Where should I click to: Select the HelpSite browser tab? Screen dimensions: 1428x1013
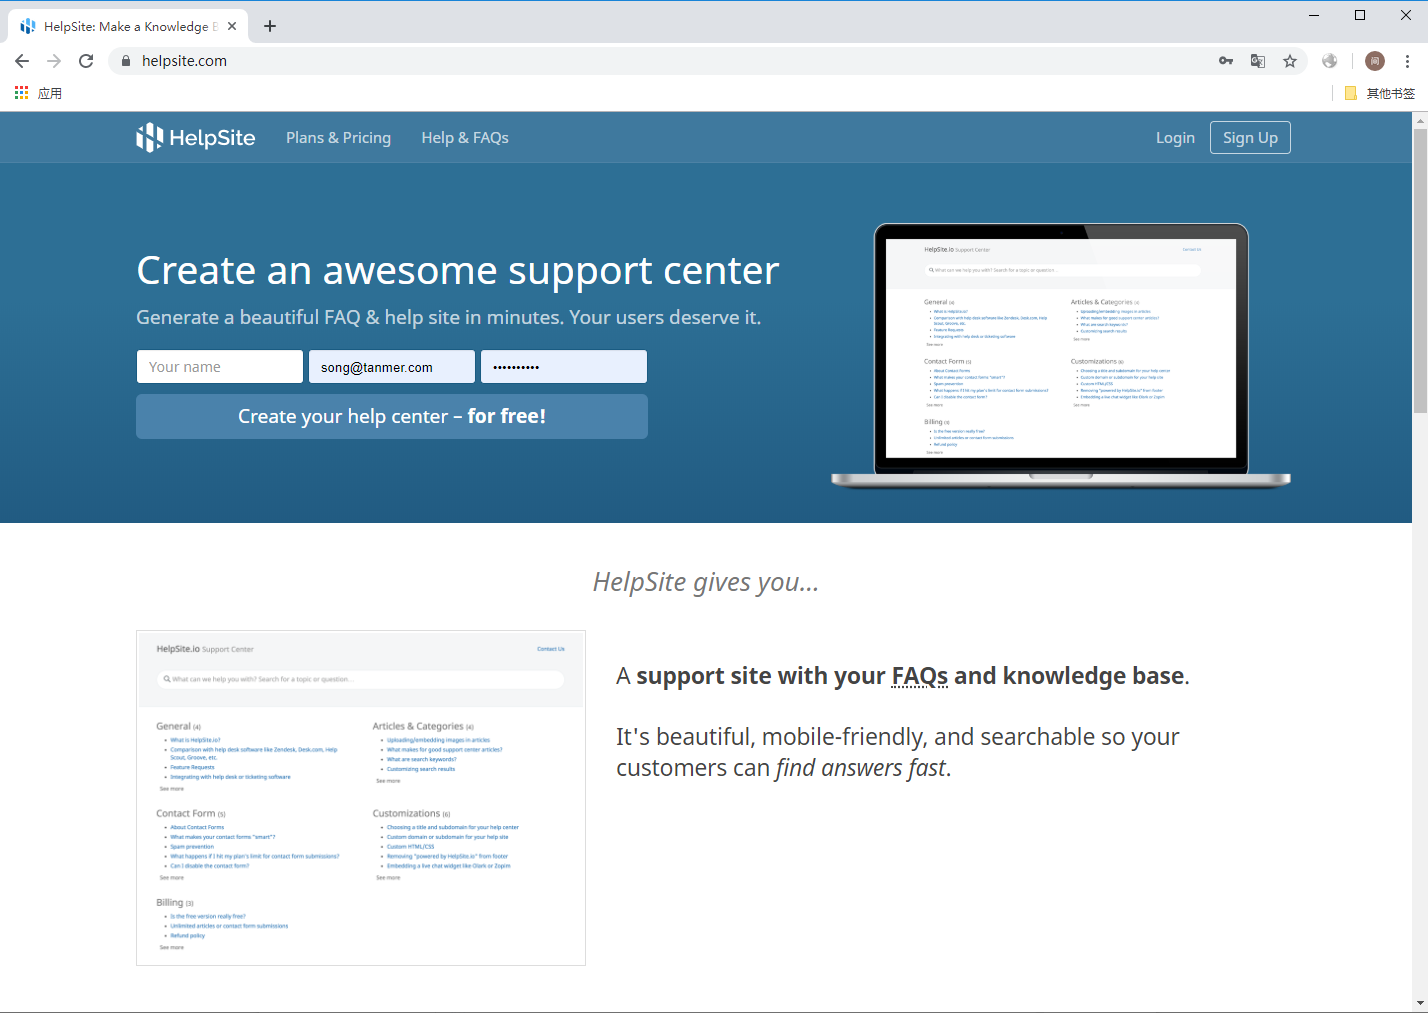point(128,26)
